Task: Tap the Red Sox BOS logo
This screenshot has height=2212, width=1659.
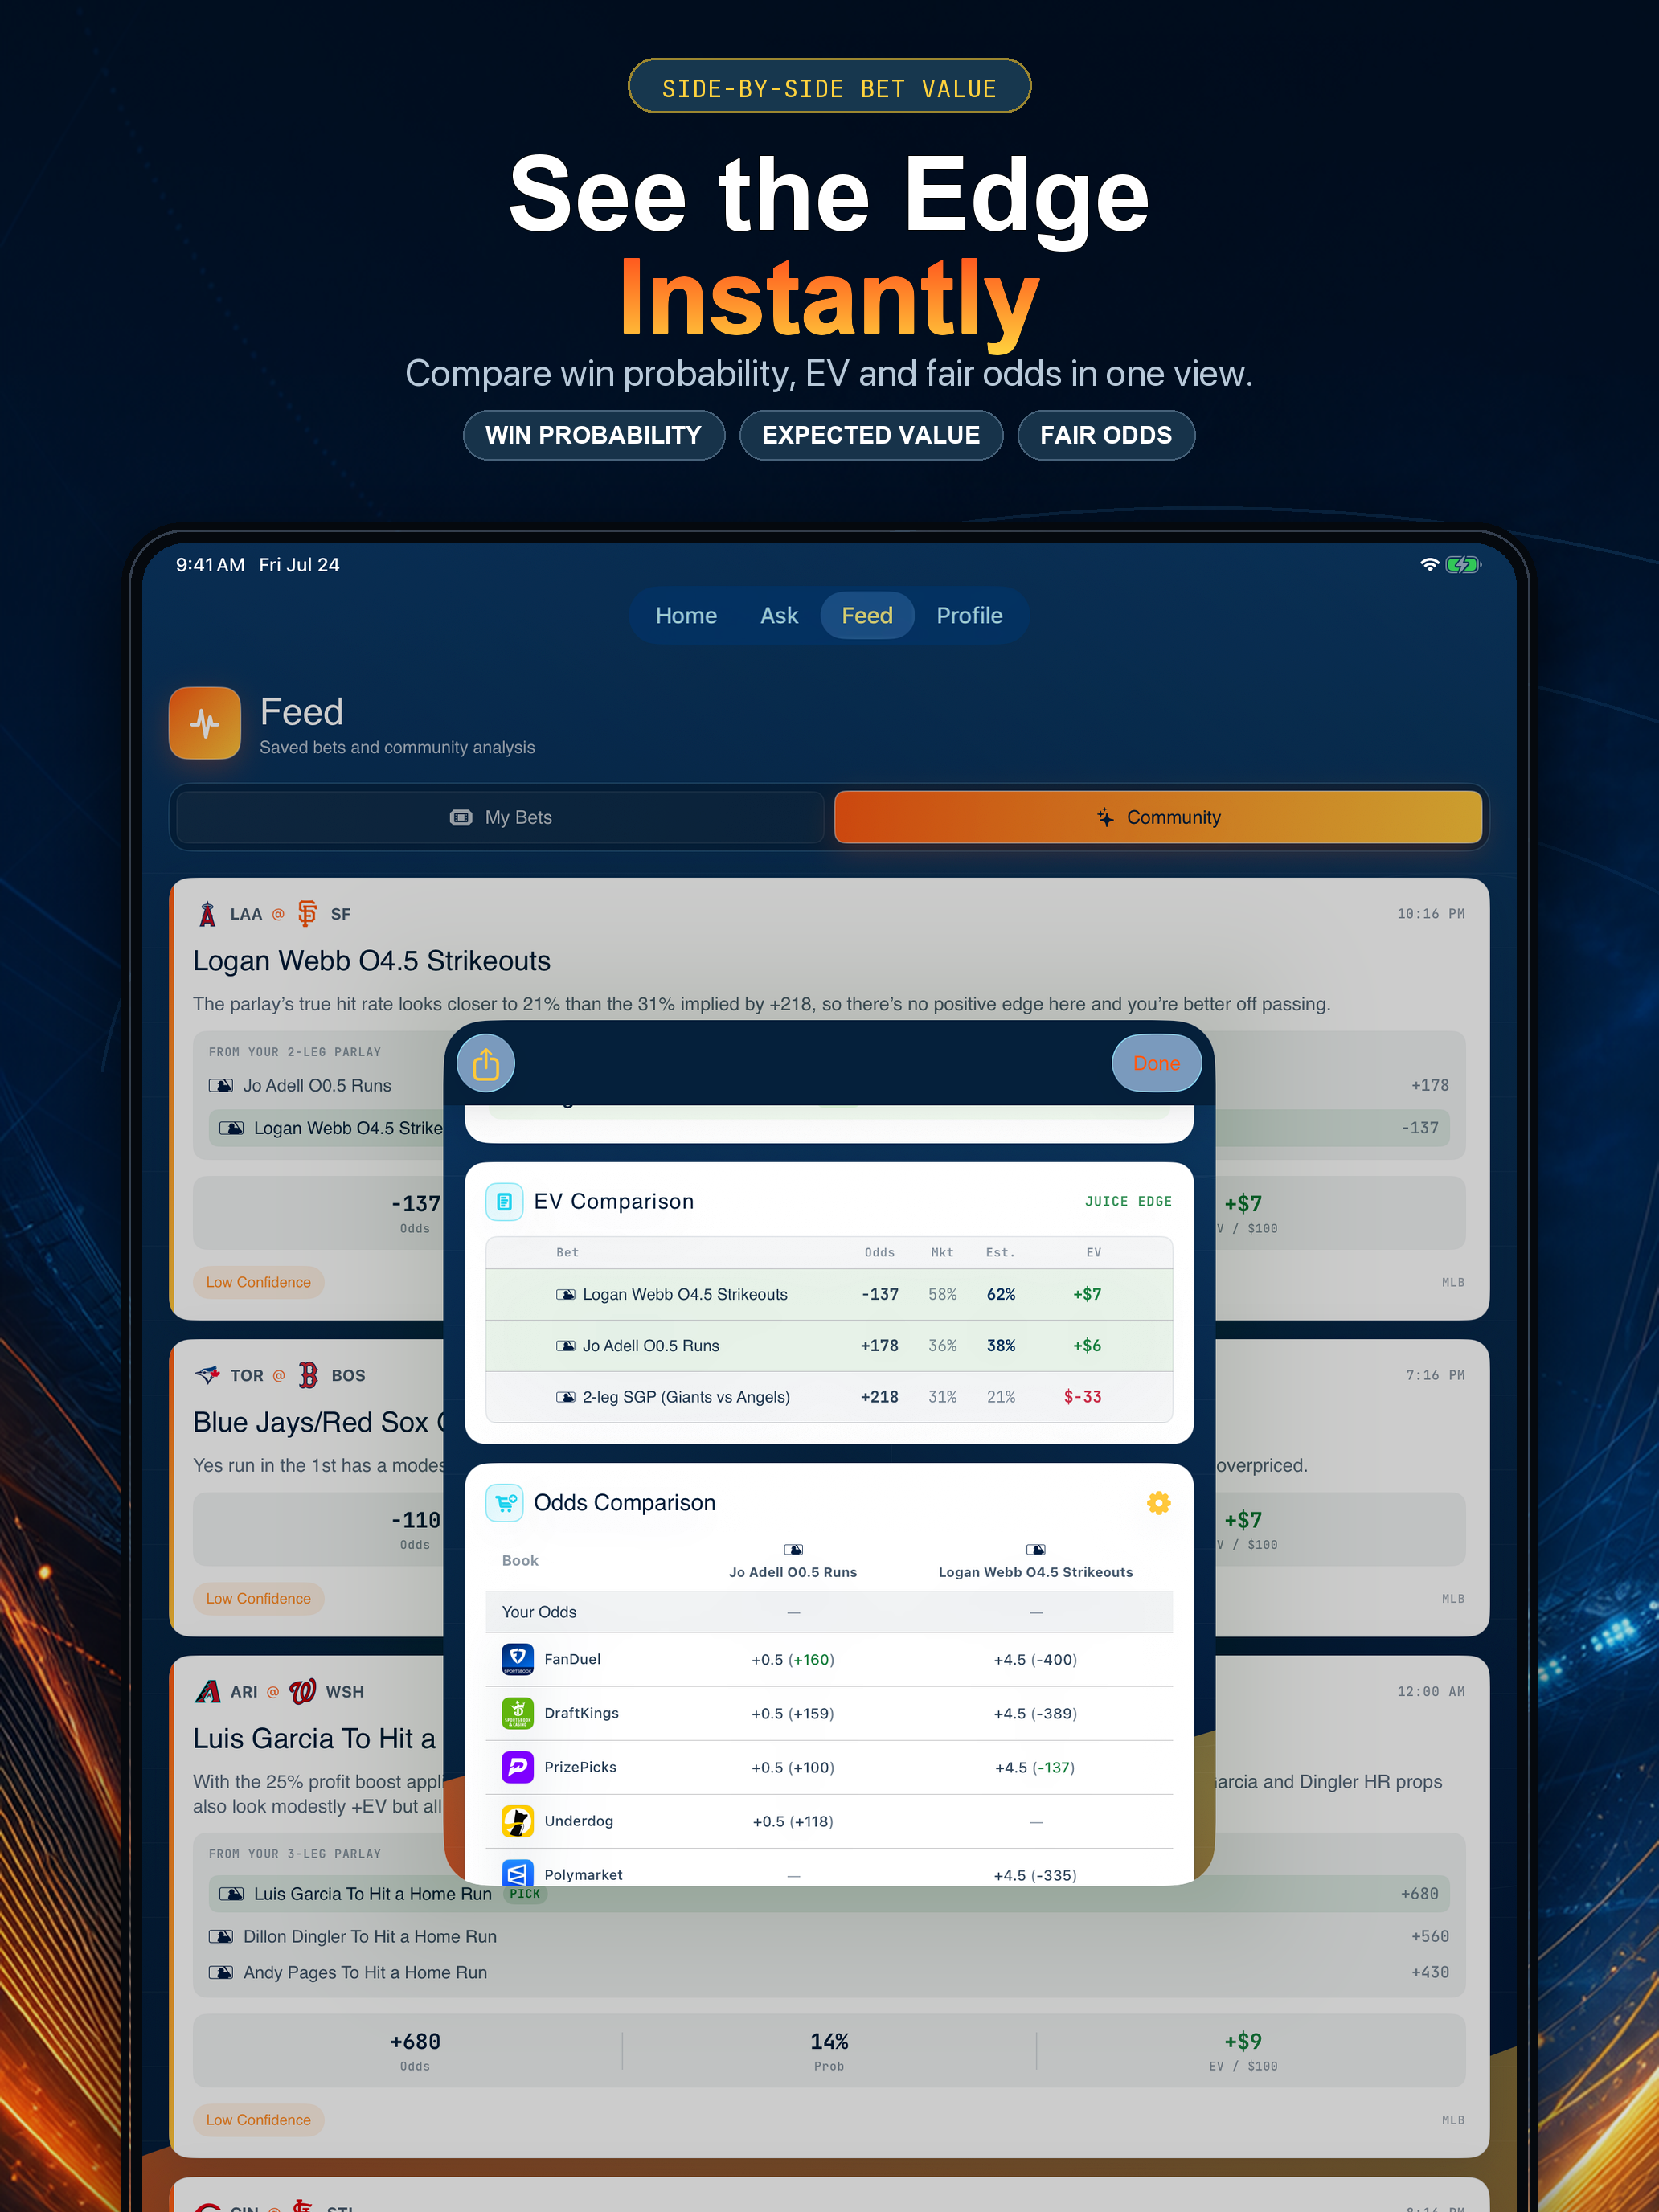Action: (308, 1375)
